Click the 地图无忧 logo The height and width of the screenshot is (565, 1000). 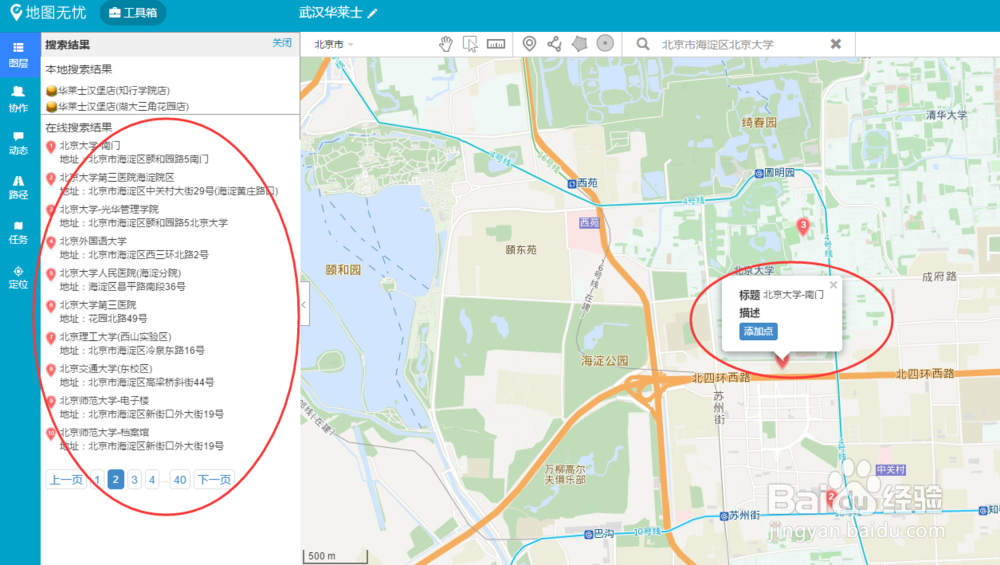pos(48,13)
